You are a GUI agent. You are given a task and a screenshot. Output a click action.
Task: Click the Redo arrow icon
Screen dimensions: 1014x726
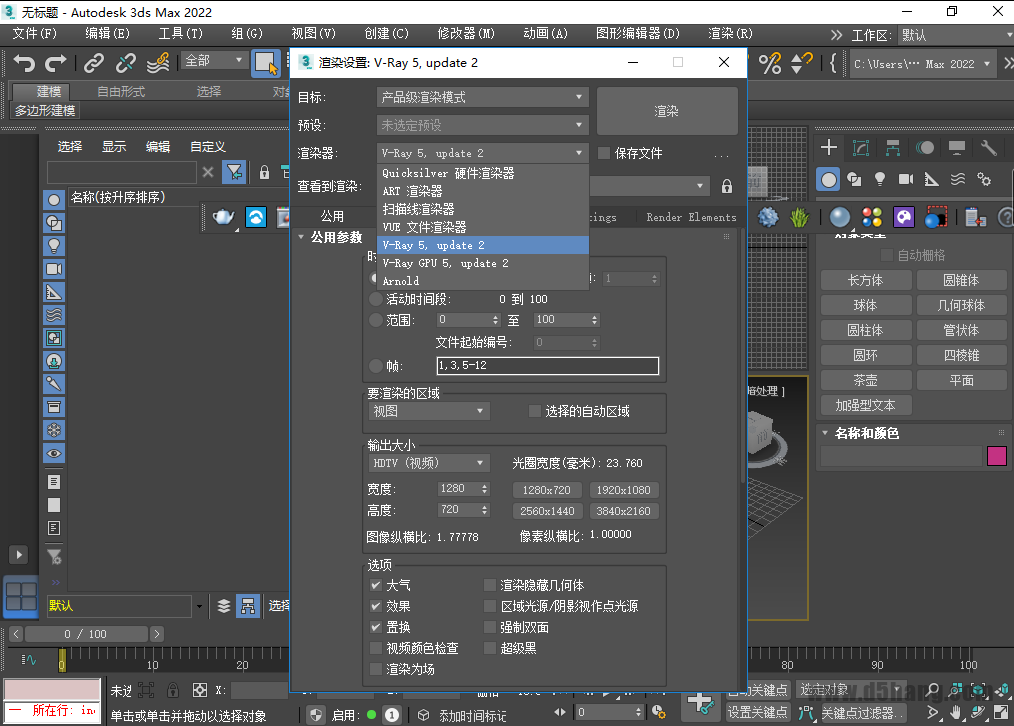pos(56,63)
